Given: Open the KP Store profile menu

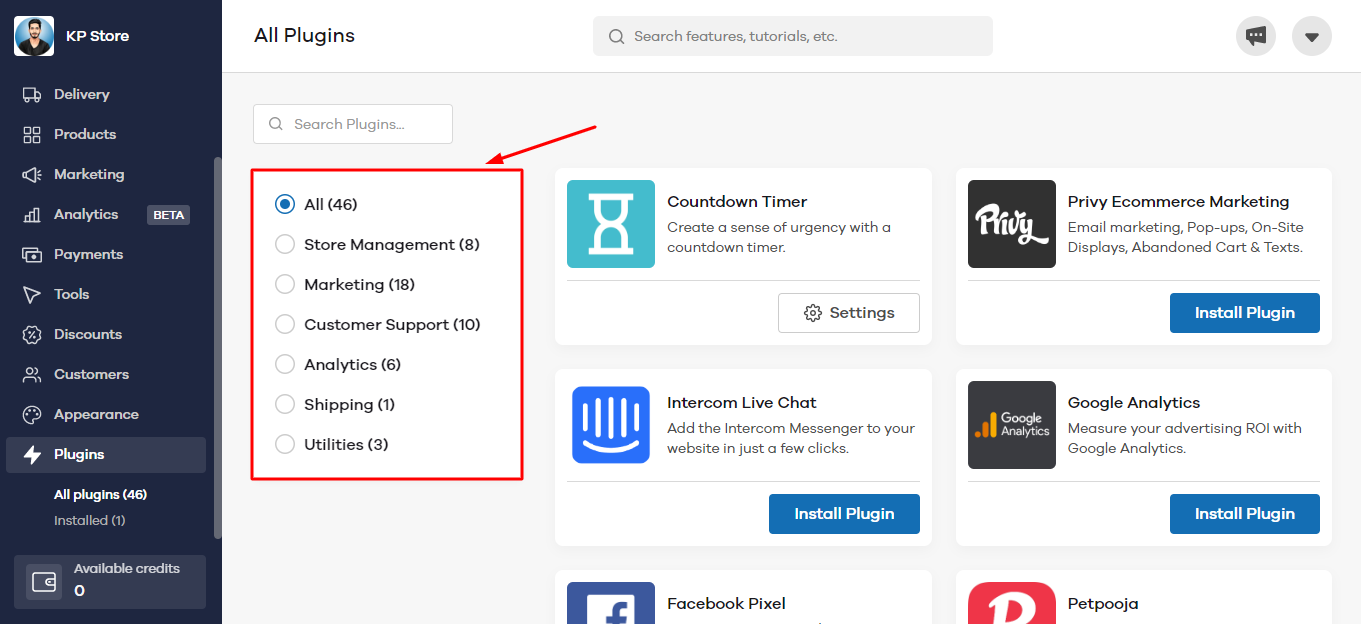Looking at the screenshot, I should 72,36.
